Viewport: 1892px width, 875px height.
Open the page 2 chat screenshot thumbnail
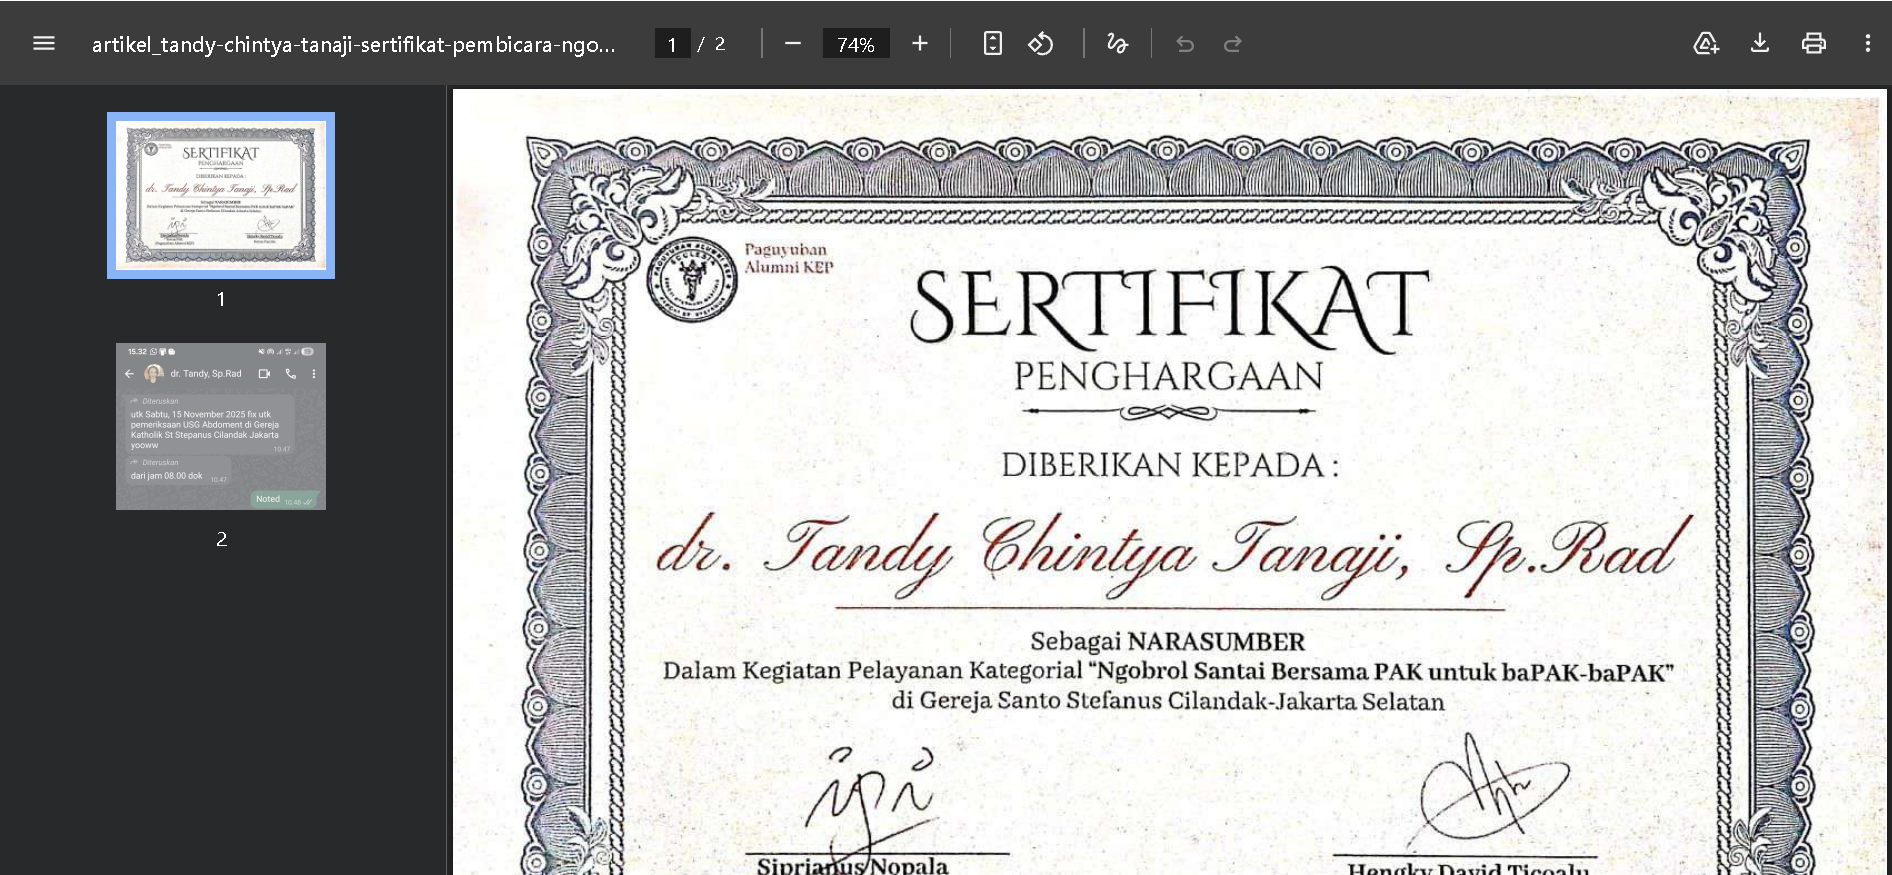[221, 426]
